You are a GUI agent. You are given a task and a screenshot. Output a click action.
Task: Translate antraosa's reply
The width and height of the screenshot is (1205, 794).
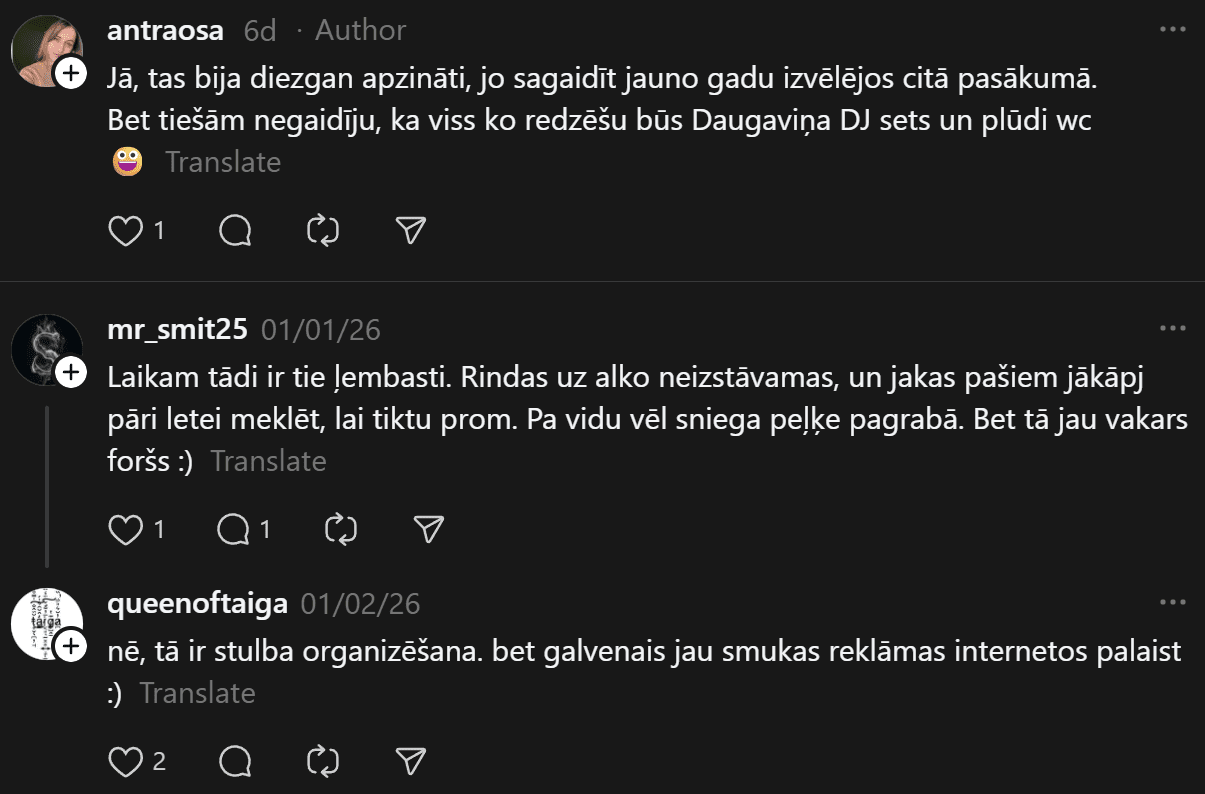(223, 162)
